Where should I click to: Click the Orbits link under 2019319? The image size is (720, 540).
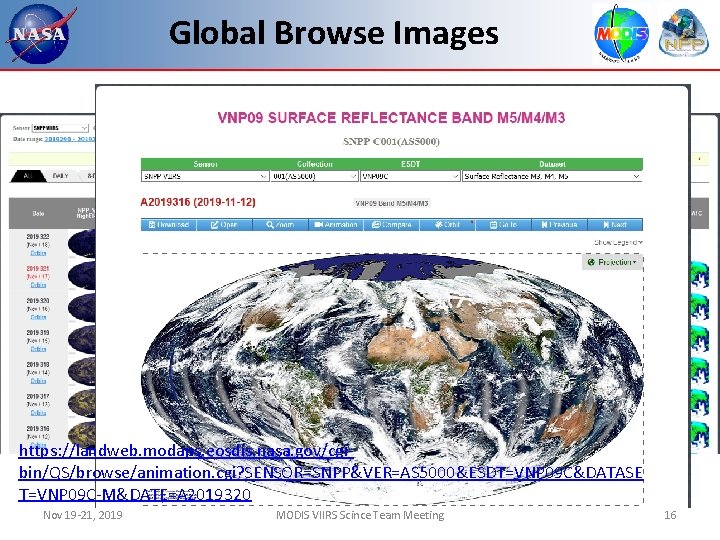38,349
